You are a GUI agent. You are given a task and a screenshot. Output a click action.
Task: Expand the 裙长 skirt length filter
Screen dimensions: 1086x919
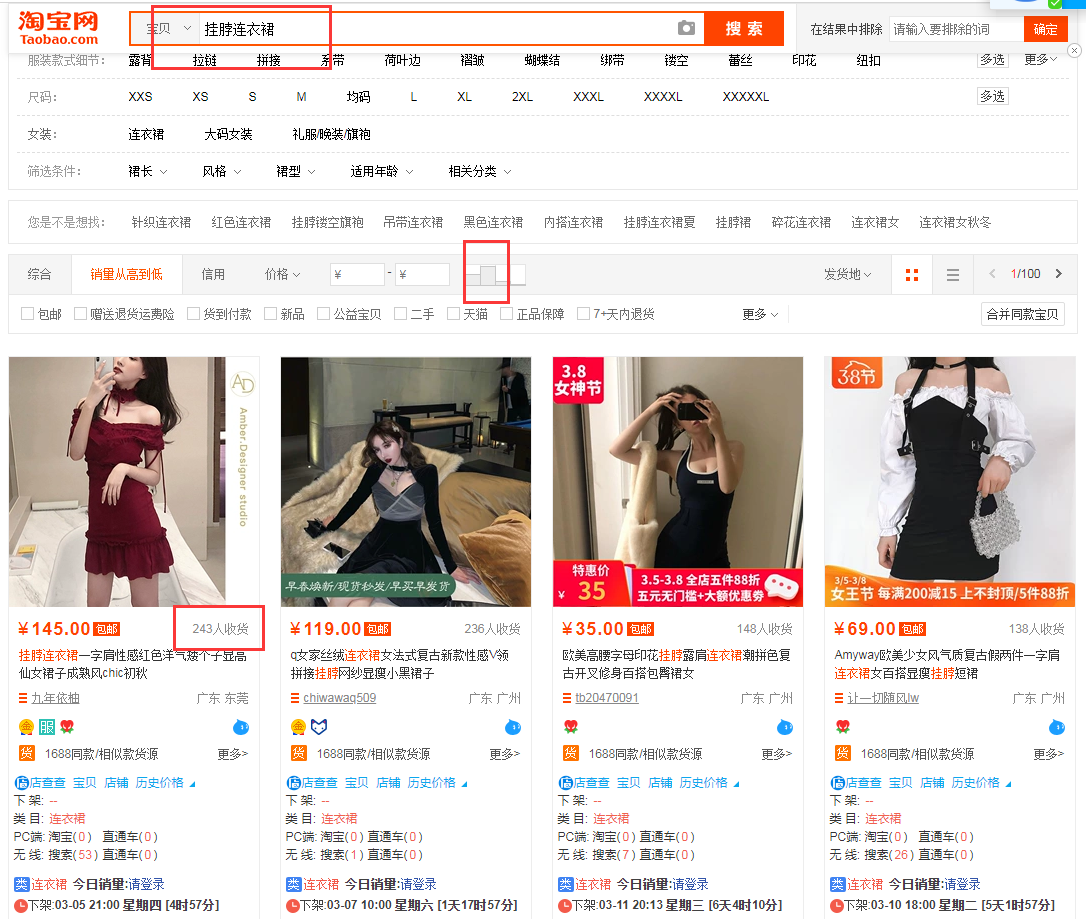tap(148, 172)
